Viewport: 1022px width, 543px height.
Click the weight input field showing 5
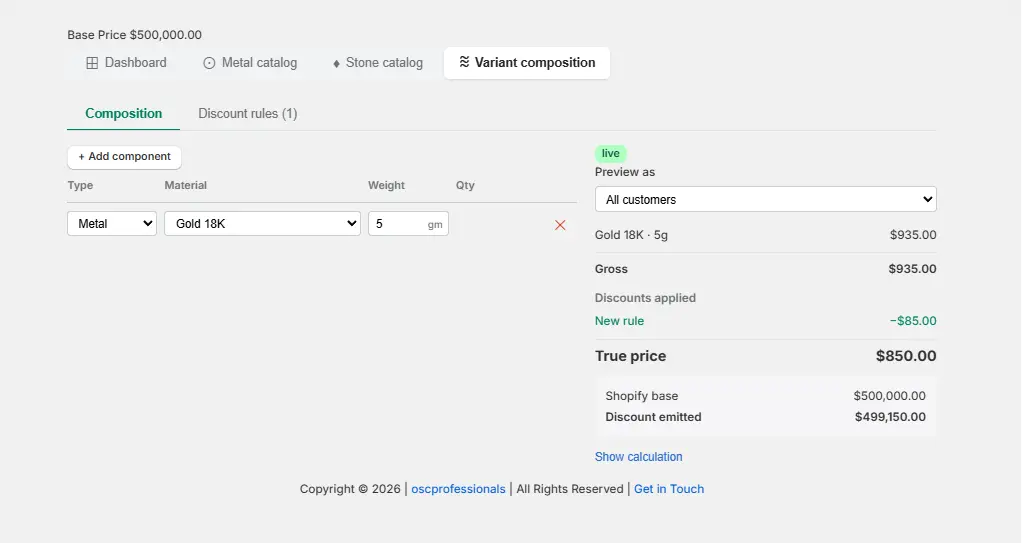pos(408,224)
